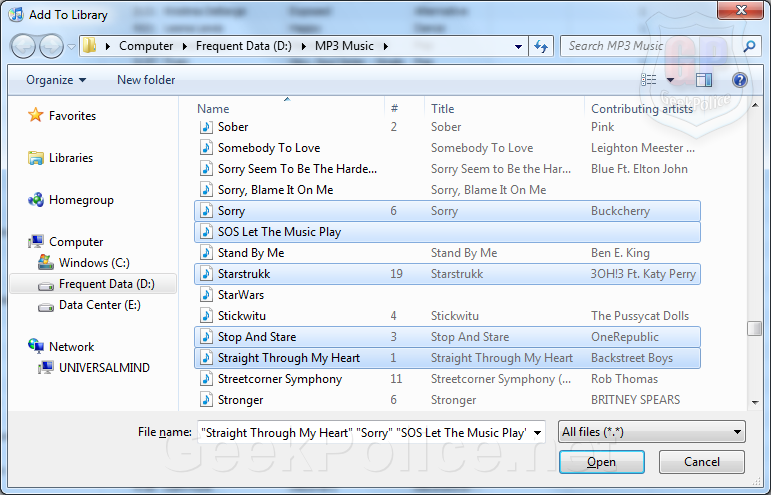Sort by the Title column header
Screen dimensions: 771x495
pyautogui.click(x=443, y=109)
